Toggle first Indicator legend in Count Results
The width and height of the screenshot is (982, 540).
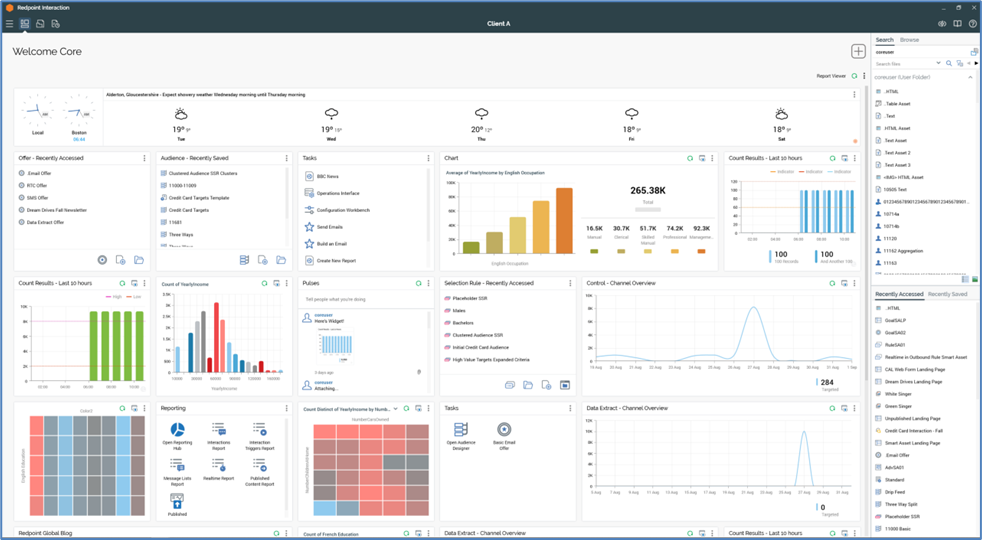(783, 172)
